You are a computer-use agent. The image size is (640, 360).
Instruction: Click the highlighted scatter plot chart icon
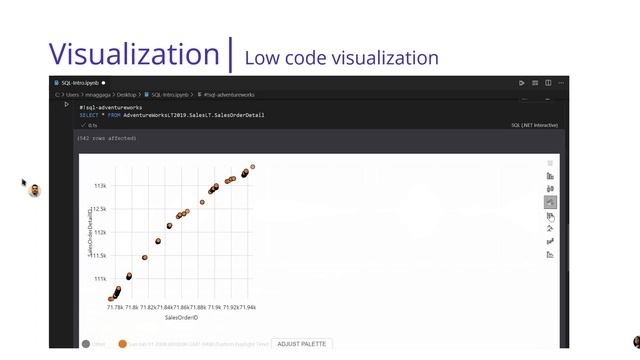(550, 202)
